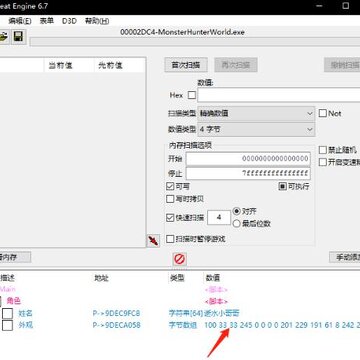Select the 姓名 entry description
This screenshot has width=360, height=360.
25,313
